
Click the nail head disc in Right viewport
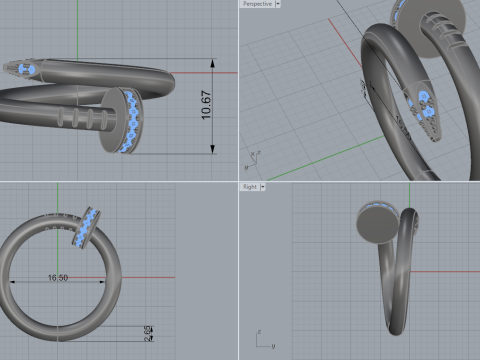pos(378,224)
